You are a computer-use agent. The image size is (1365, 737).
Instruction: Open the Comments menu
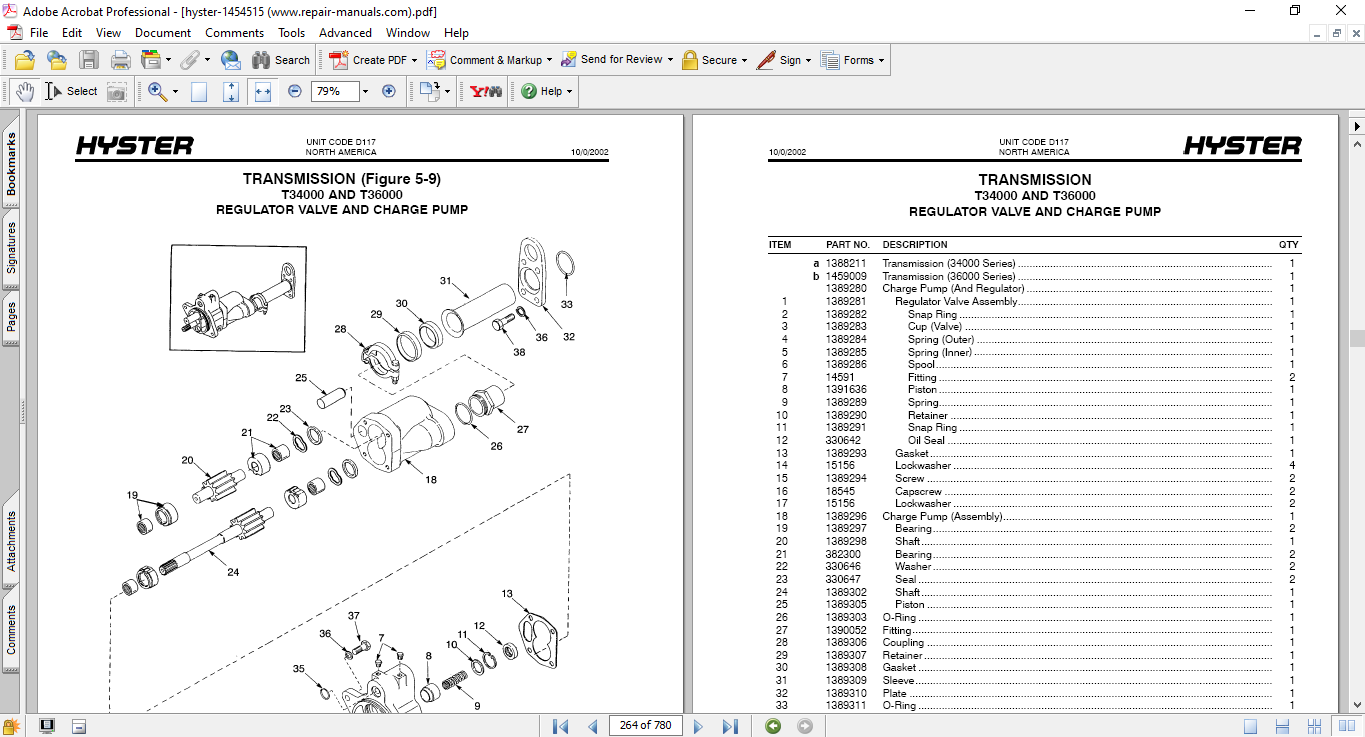(234, 33)
